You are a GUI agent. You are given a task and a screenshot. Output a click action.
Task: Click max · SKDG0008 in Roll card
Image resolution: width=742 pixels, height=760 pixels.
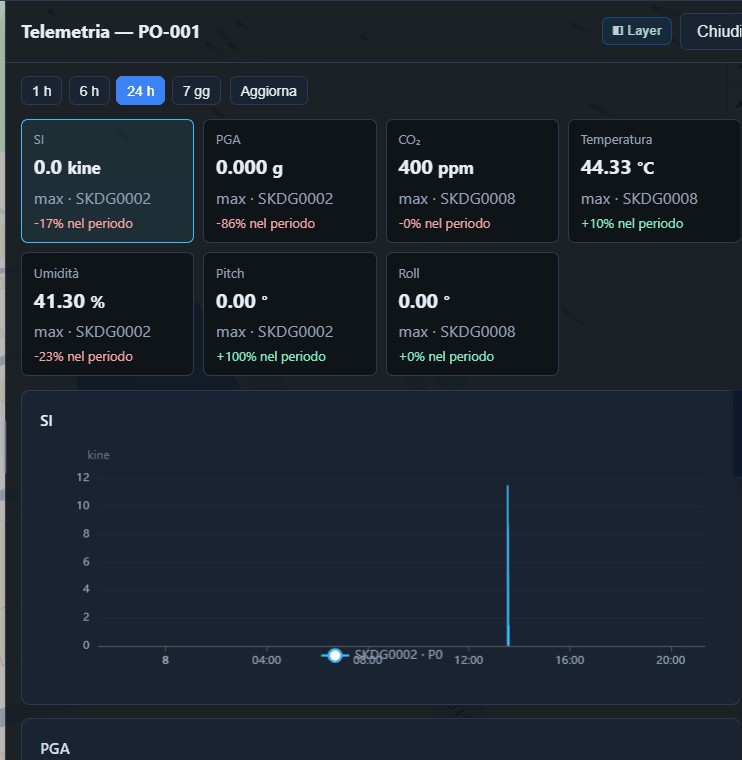tap(457, 332)
